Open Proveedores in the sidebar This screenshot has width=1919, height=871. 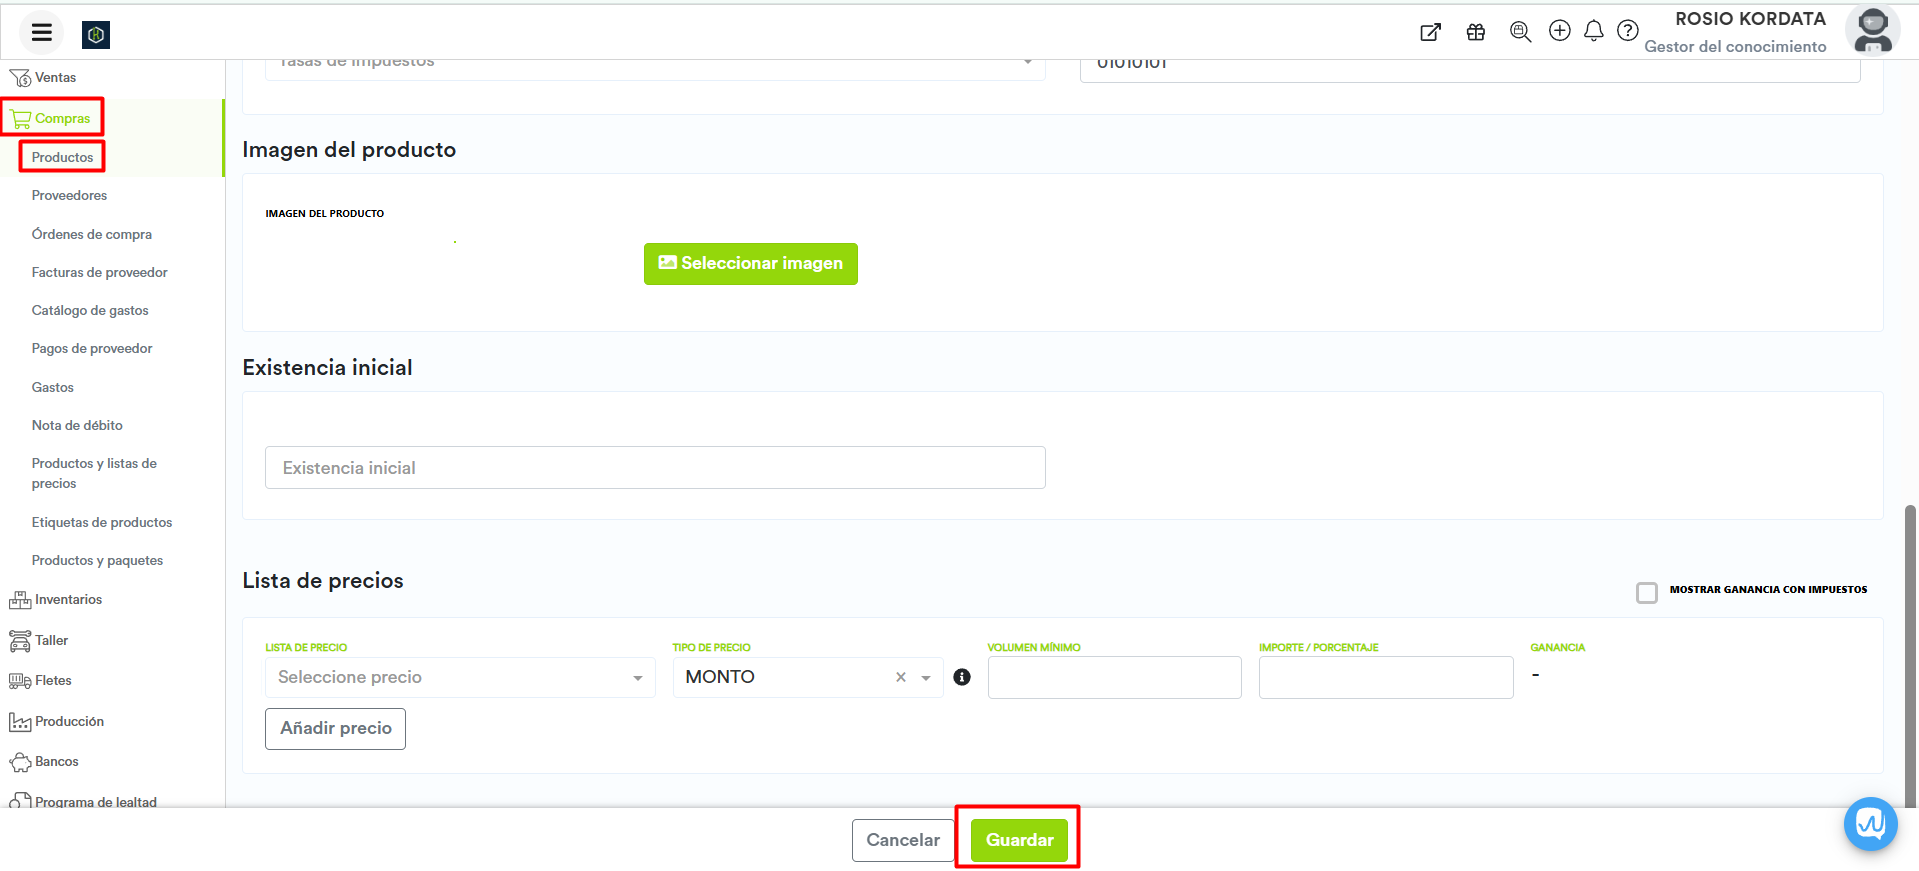(x=69, y=195)
